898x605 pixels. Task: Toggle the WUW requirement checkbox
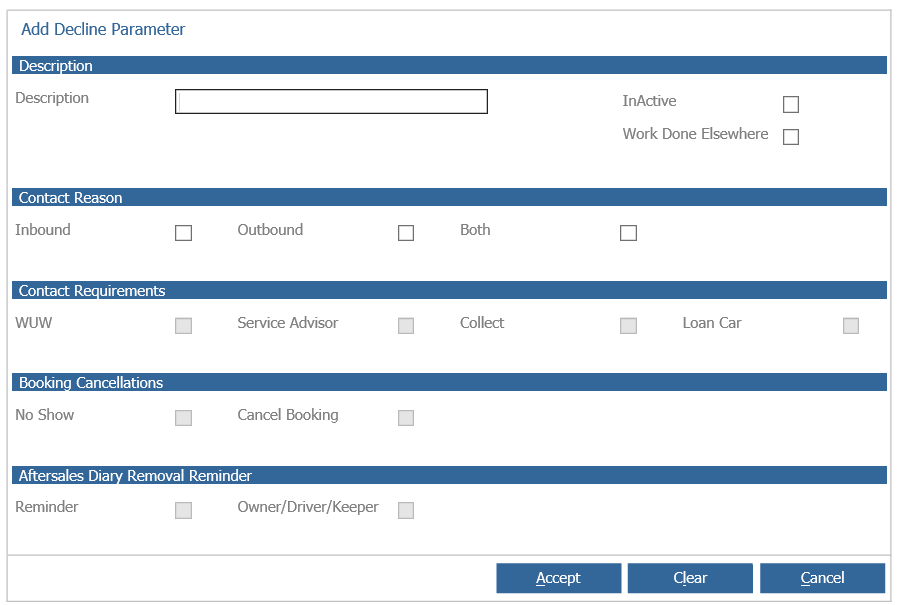[x=183, y=326]
